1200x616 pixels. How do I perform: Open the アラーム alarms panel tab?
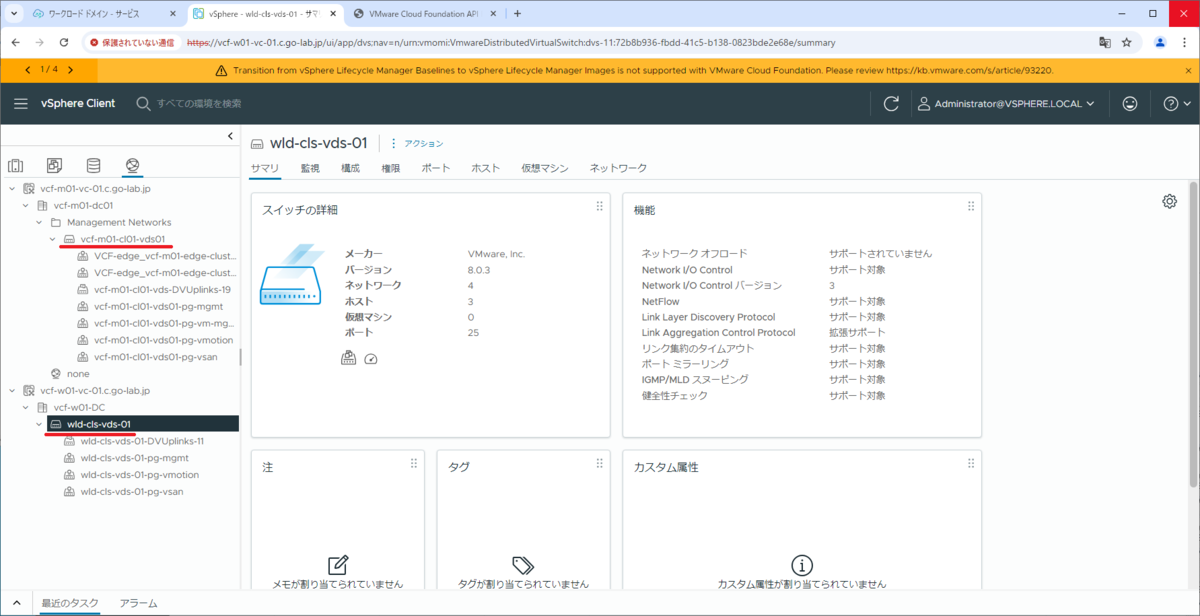tap(138, 603)
